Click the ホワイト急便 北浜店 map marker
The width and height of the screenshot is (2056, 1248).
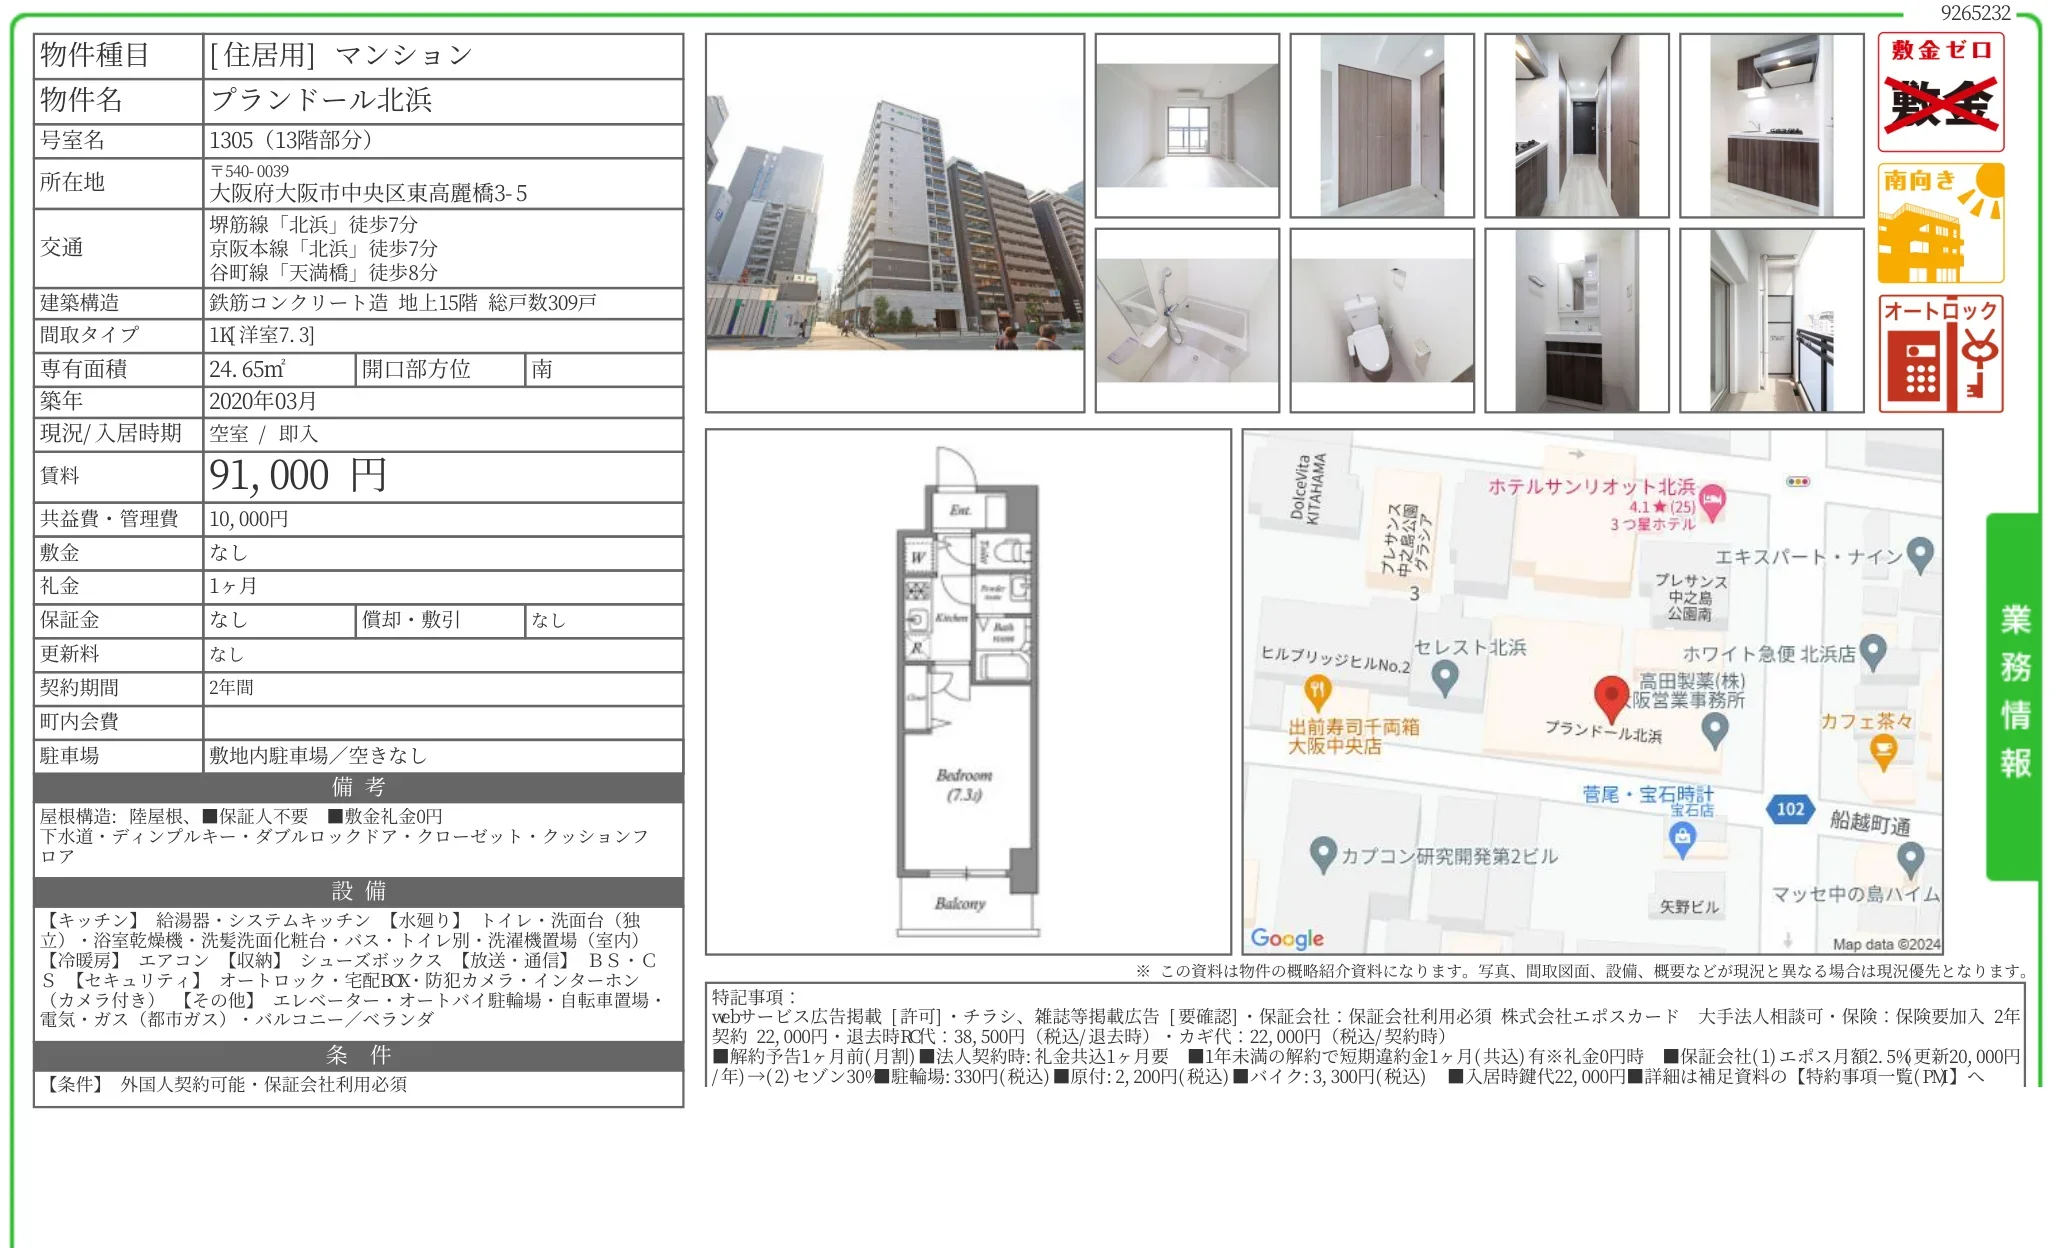point(1872,652)
